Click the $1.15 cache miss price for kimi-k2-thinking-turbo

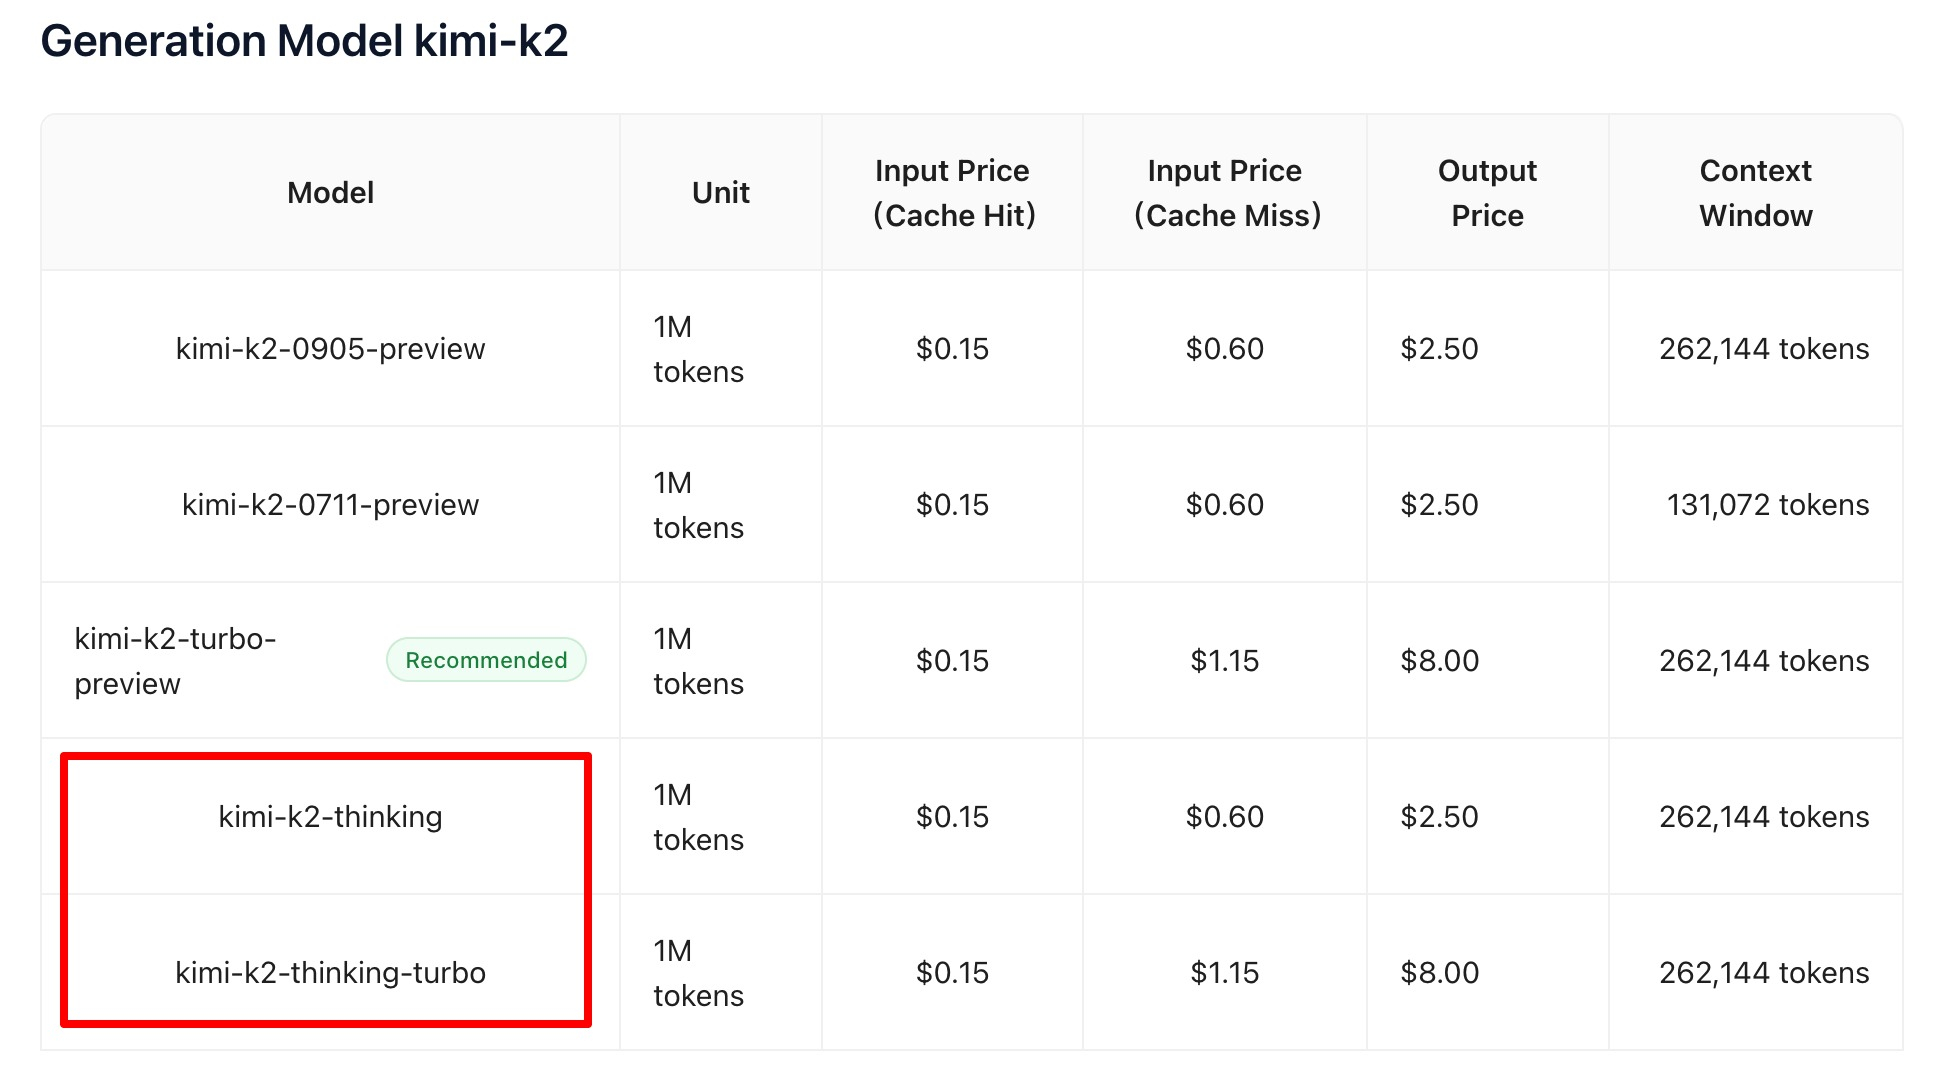pos(1225,973)
